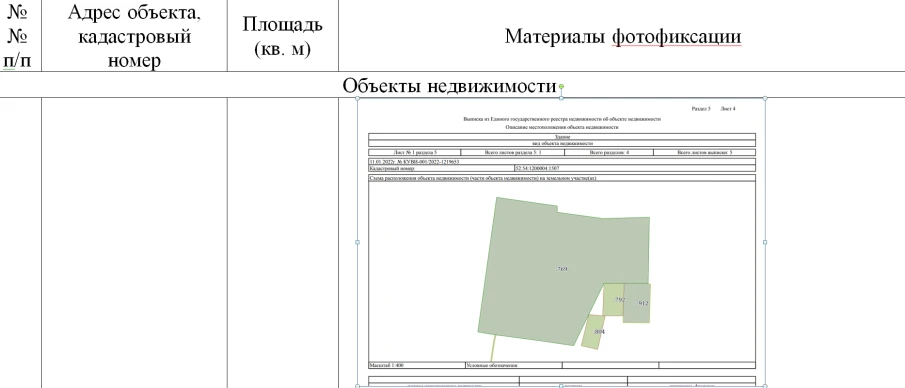Click parcel label '792' in the diagram

coord(619,300)
